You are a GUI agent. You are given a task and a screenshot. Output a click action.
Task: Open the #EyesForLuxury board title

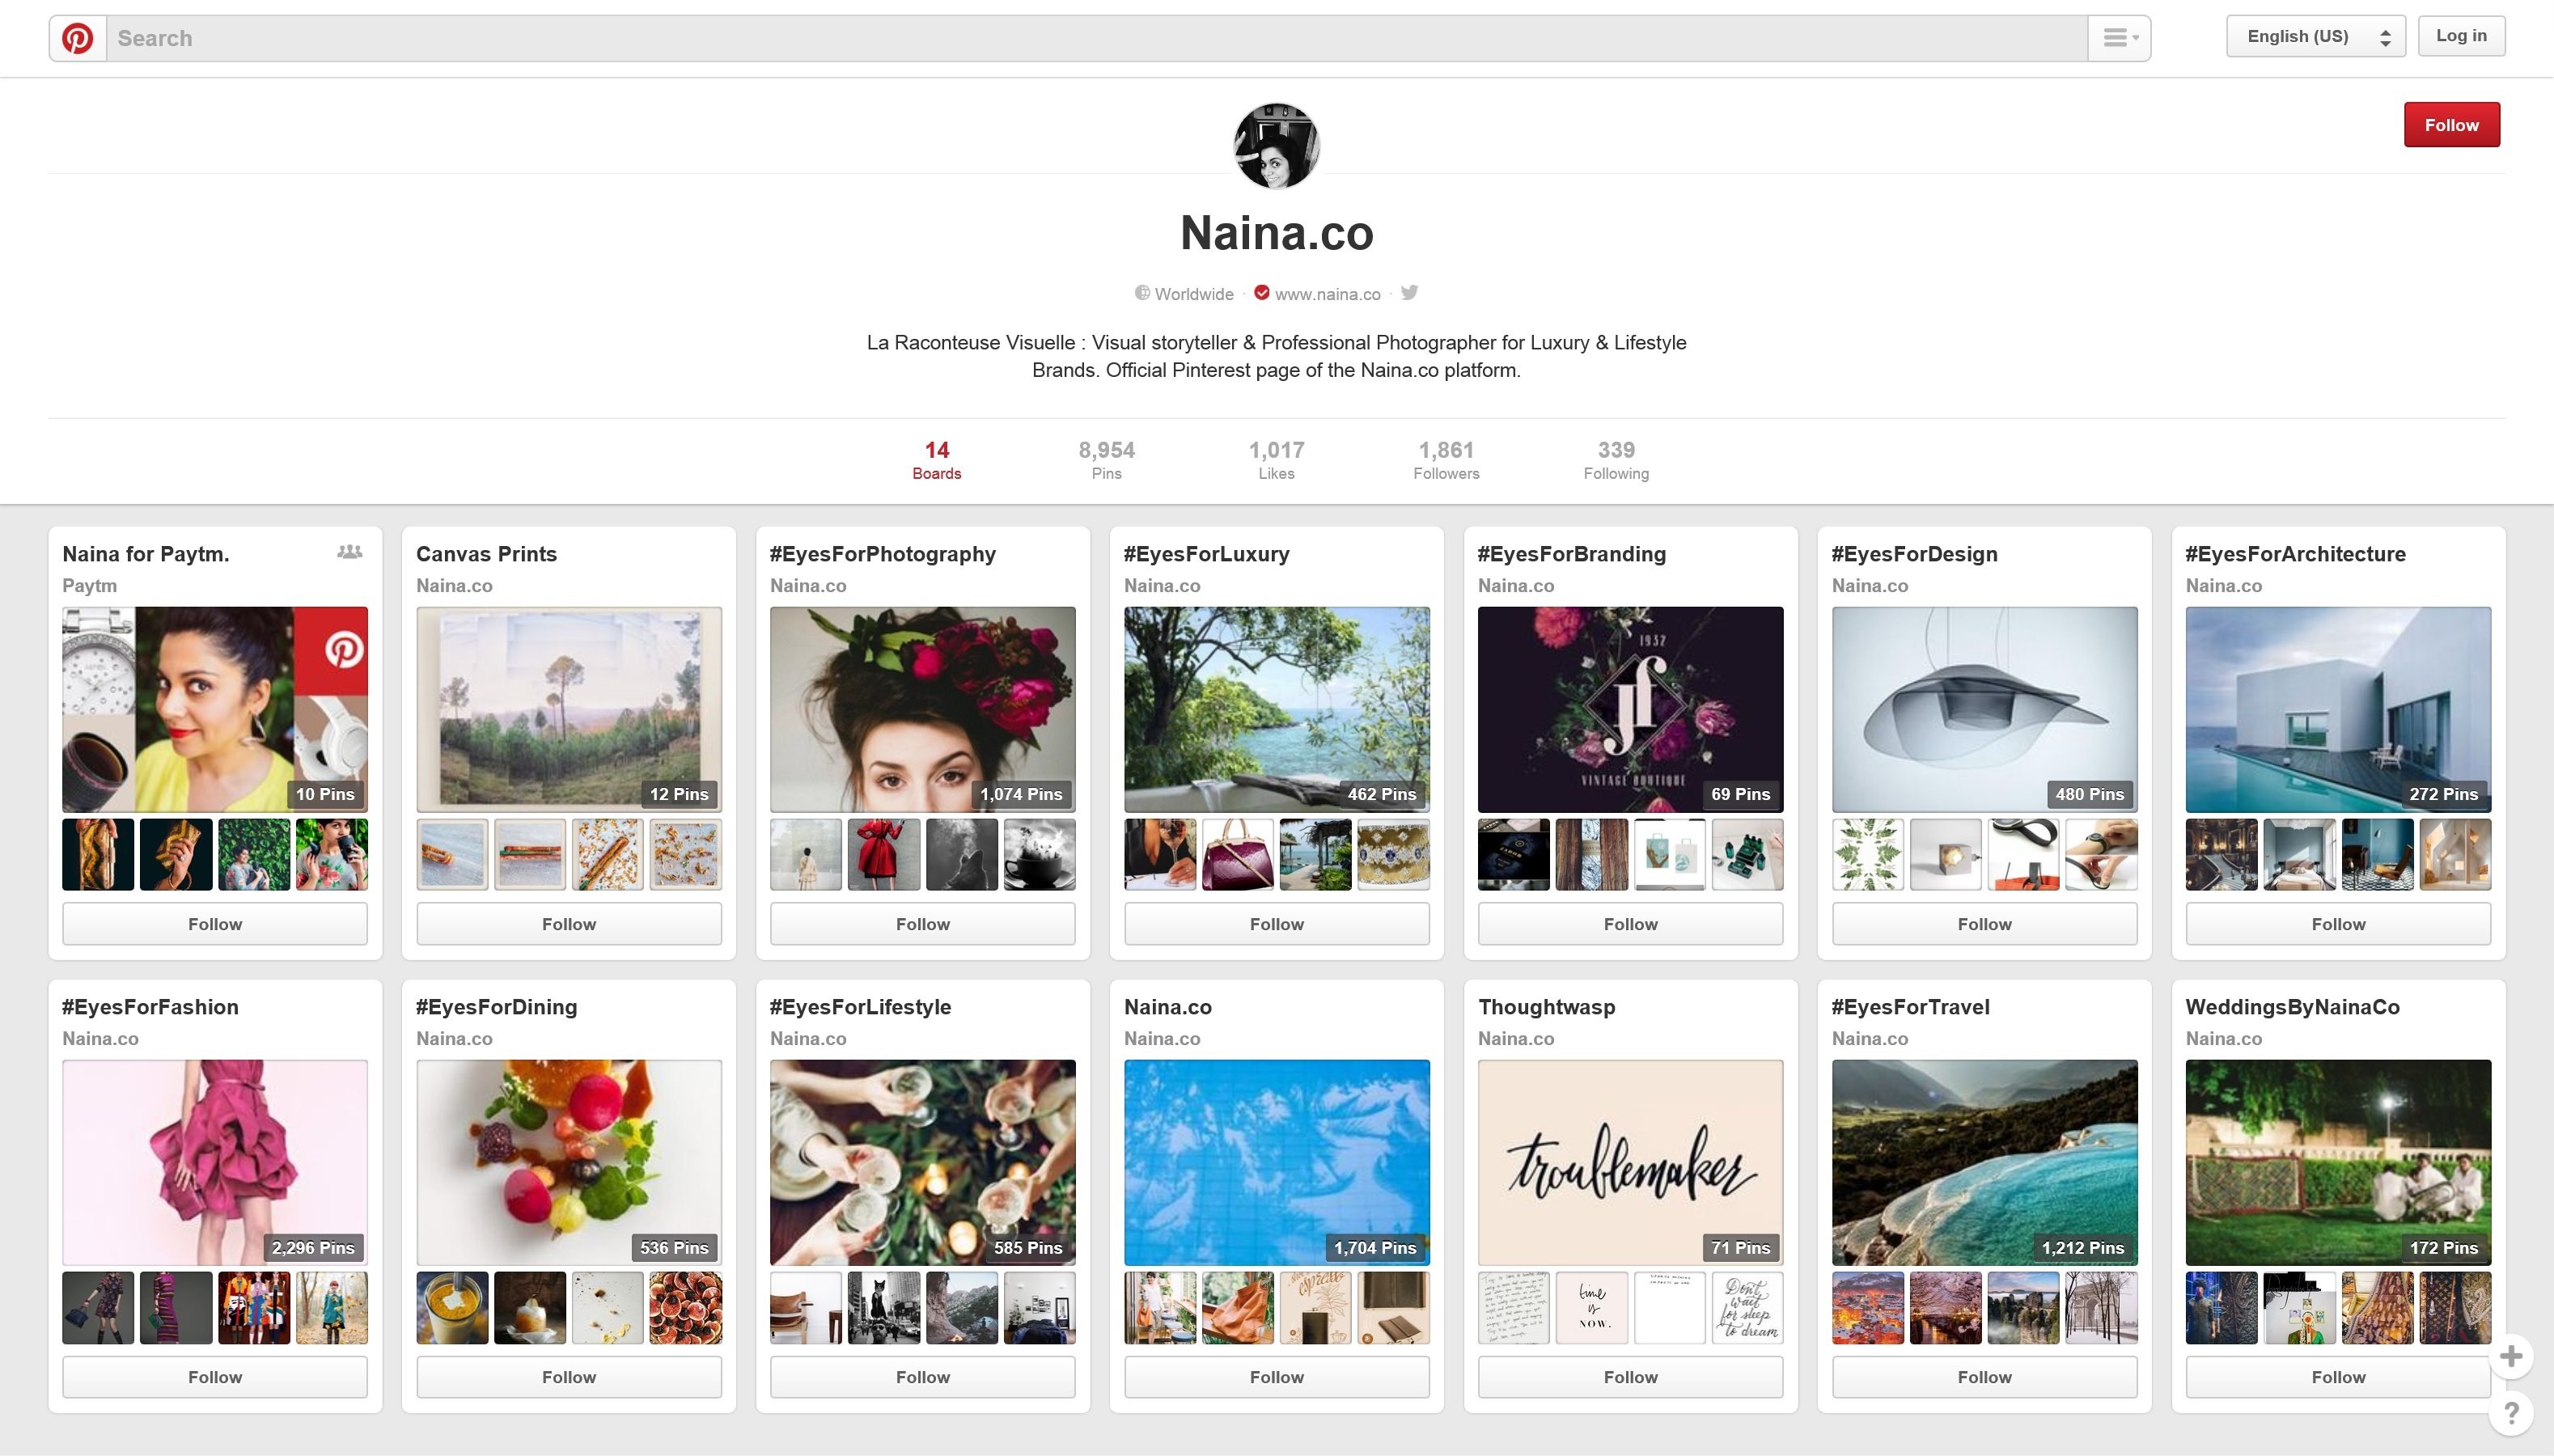[1206, 554]
